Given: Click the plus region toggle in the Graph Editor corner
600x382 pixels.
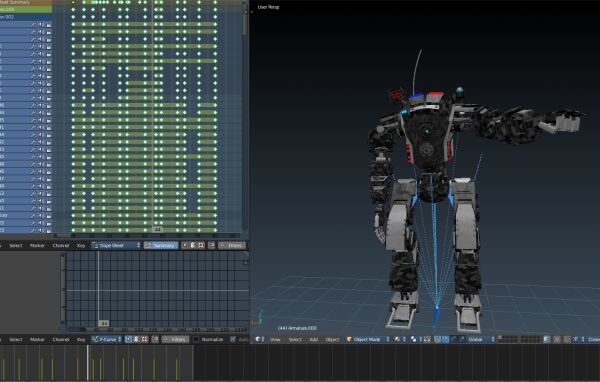Looking at the screenshot, I should tap(246, 263).
